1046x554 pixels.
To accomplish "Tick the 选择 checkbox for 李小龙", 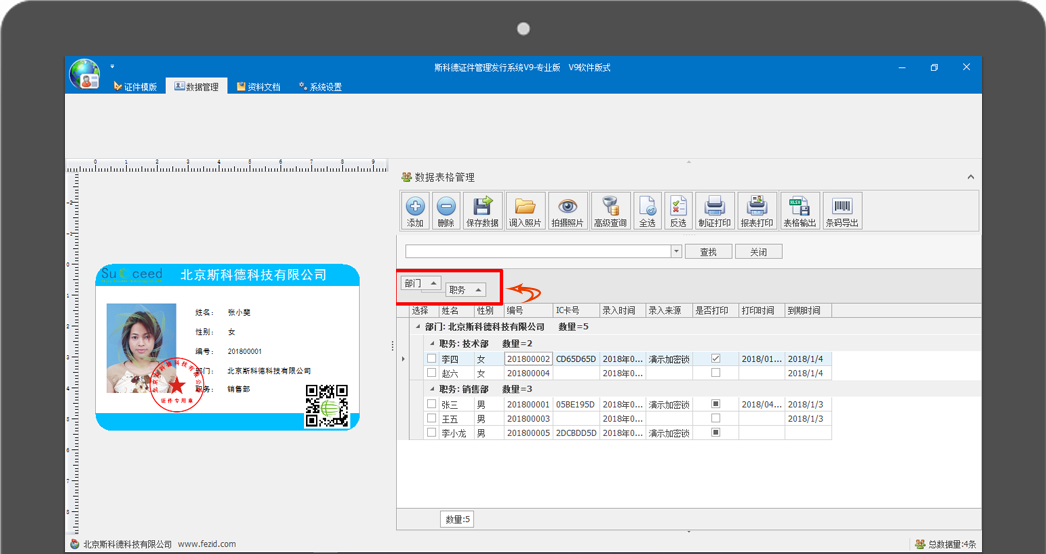I will (432, 433).
